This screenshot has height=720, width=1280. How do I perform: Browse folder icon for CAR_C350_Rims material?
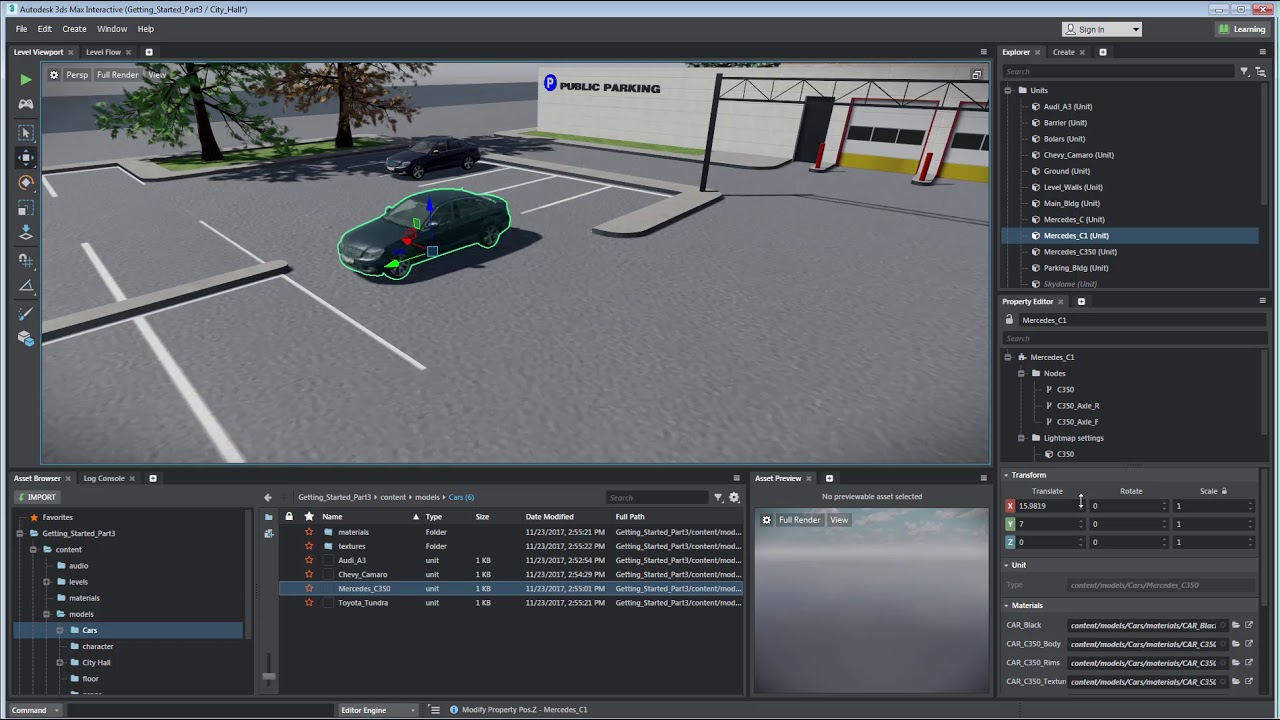(x=1236, y=662)
